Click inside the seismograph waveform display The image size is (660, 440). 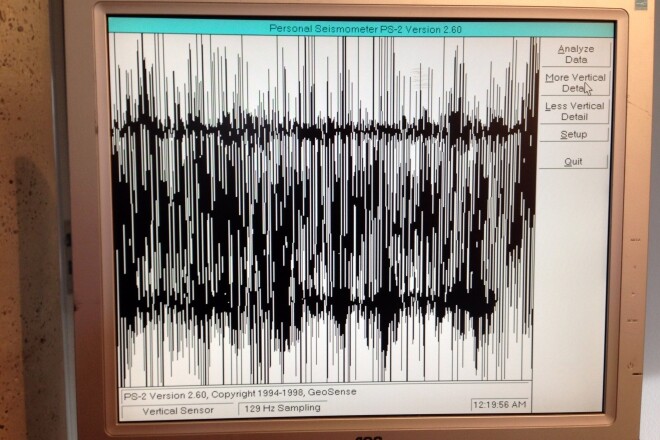tap(324, 208)
